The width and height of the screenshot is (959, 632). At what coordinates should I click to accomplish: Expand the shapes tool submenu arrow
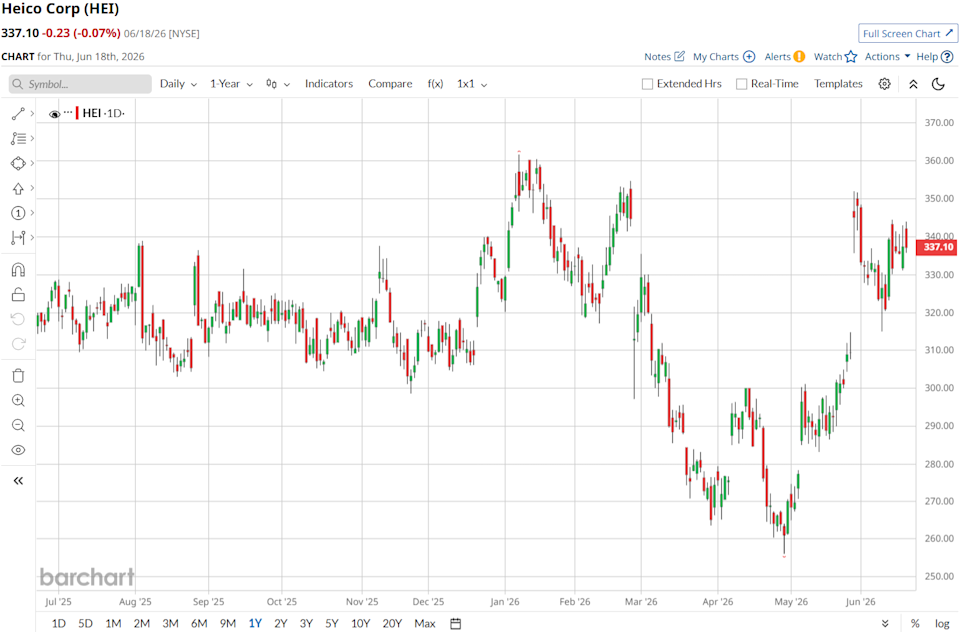click(x=32, y=163)
